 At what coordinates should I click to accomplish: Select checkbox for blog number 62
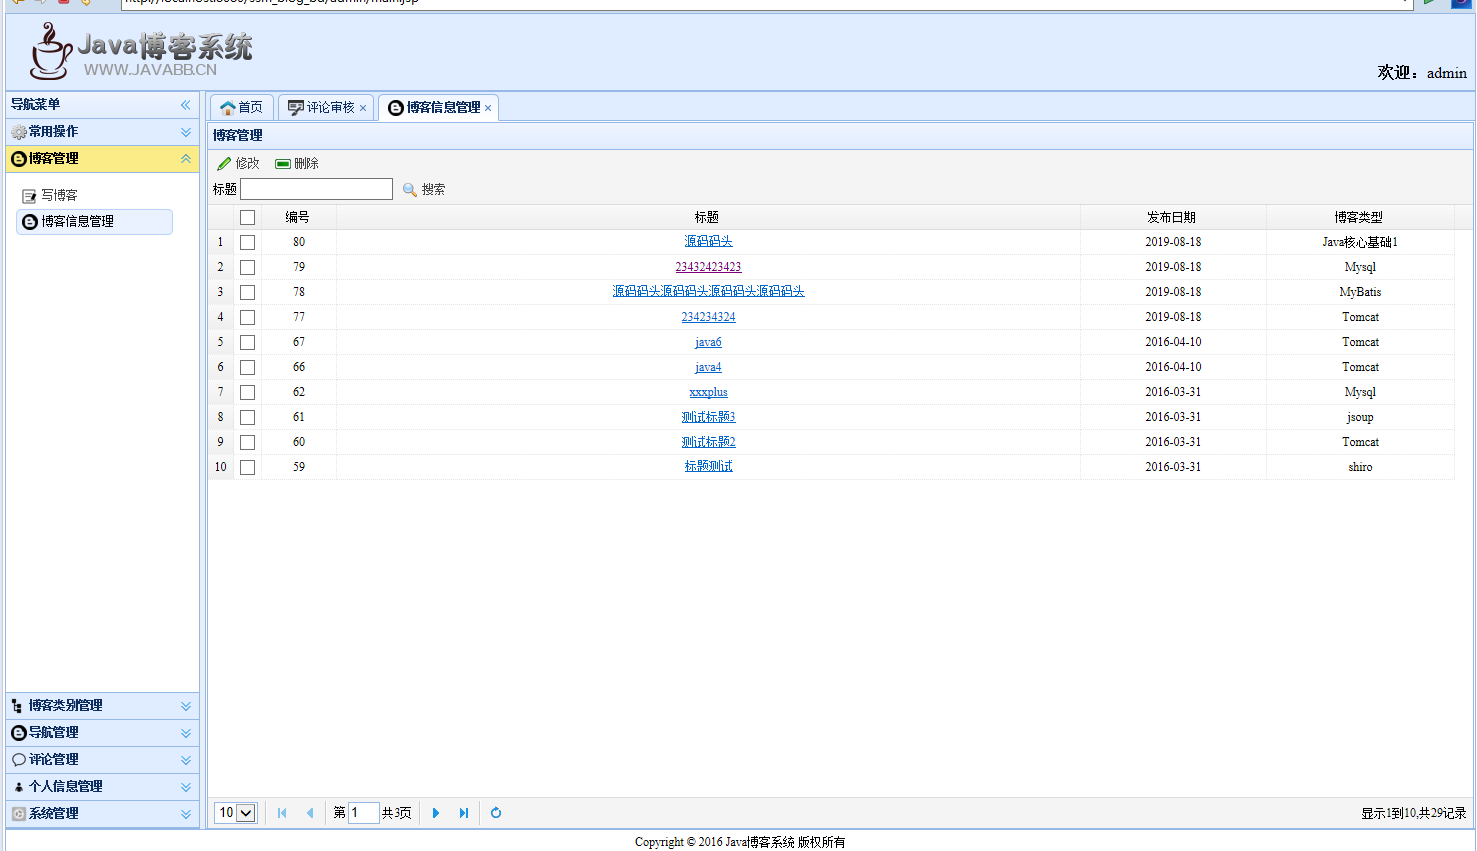tap(248, 393)
